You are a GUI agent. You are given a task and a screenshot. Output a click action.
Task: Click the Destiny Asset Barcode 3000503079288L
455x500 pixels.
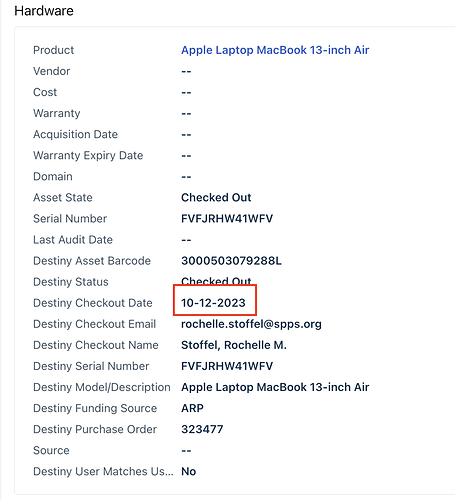pyautogui.click(x=231, y=261)
